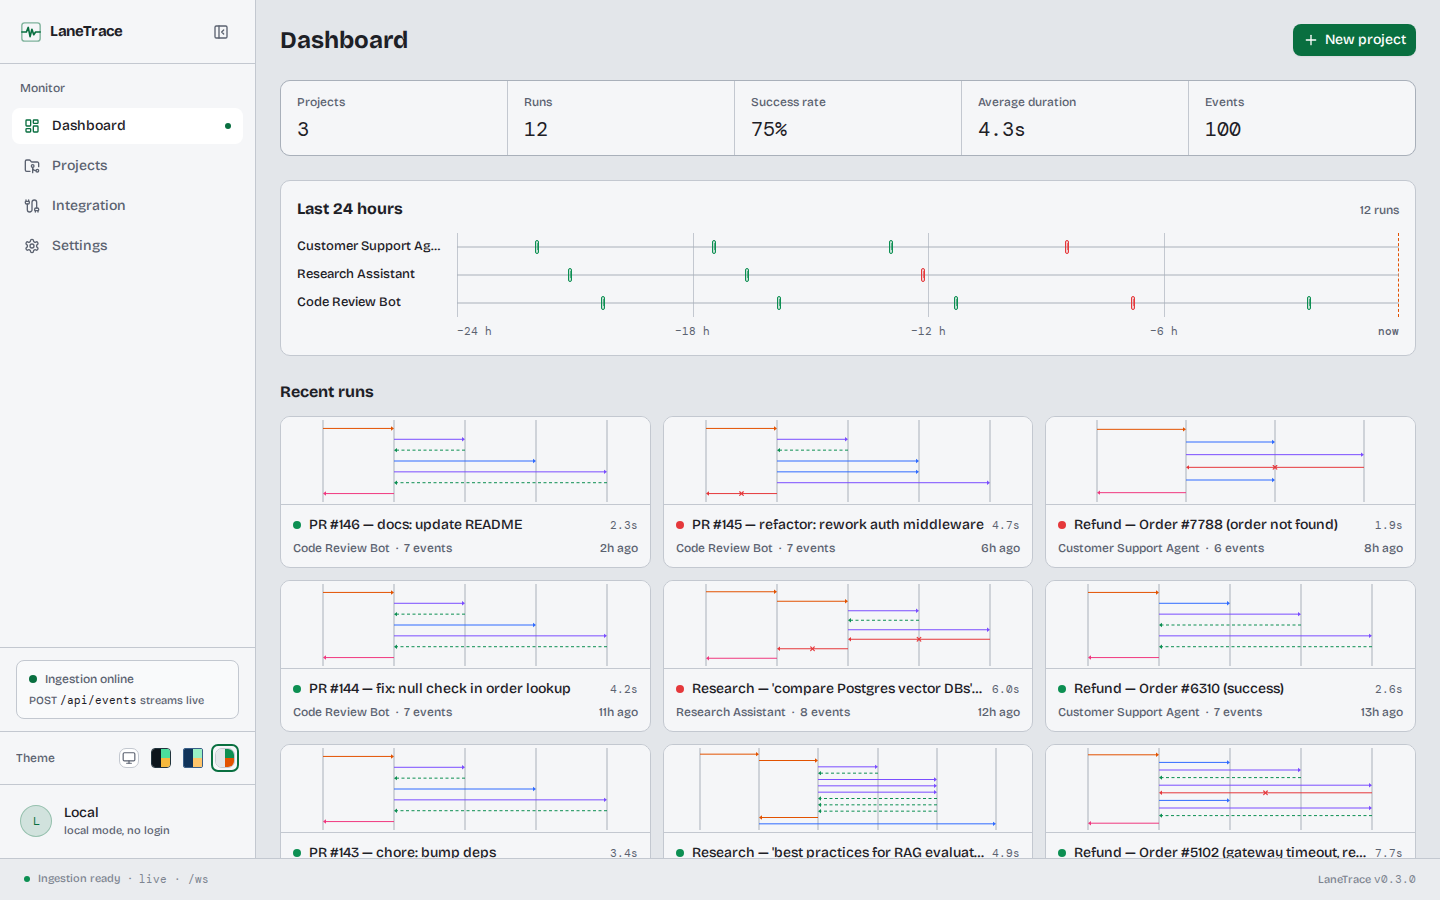Click 'Research Assistant' timeline row label
Image resolution: width=1440 pixels, height=900 pixels.
pyautogui.click(x=356, y=274)
